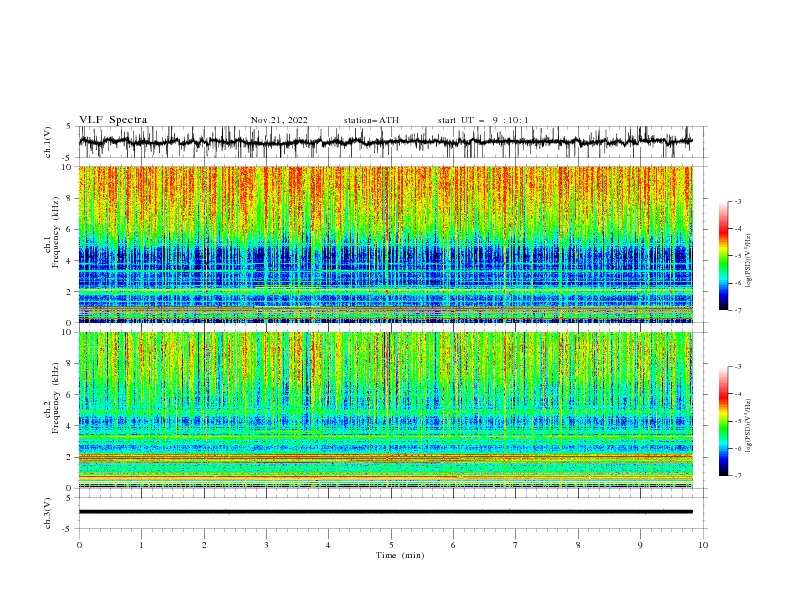The image size is (792, 612).
Task: Click the "Time (min)" x-axis label
Action: pyautogui.click(x=400, y=555)
